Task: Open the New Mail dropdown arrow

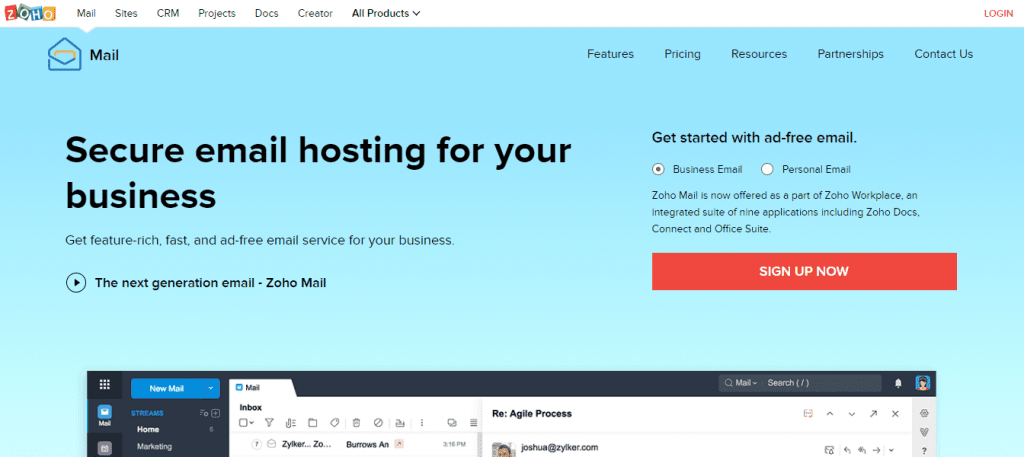Action: coord(210,388)
